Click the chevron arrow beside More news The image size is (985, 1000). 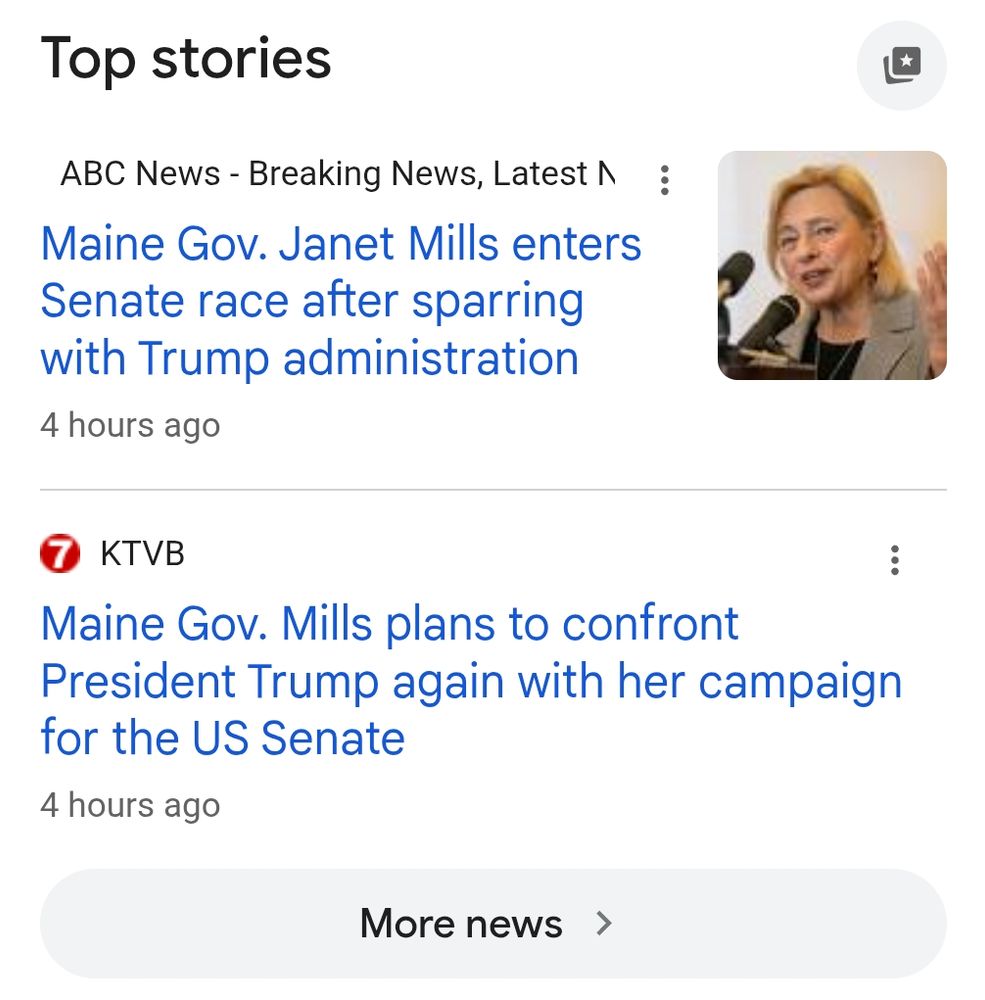click(603, 923)
